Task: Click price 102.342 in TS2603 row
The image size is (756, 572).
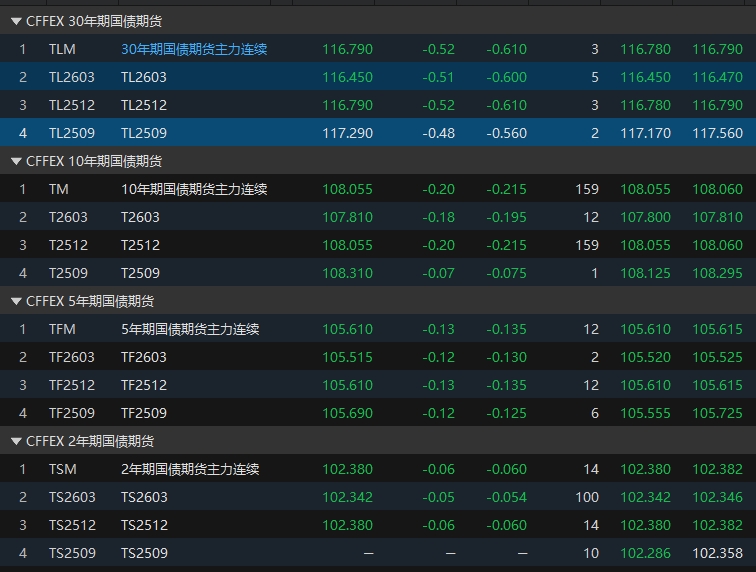Action: (x=347, y=497)
